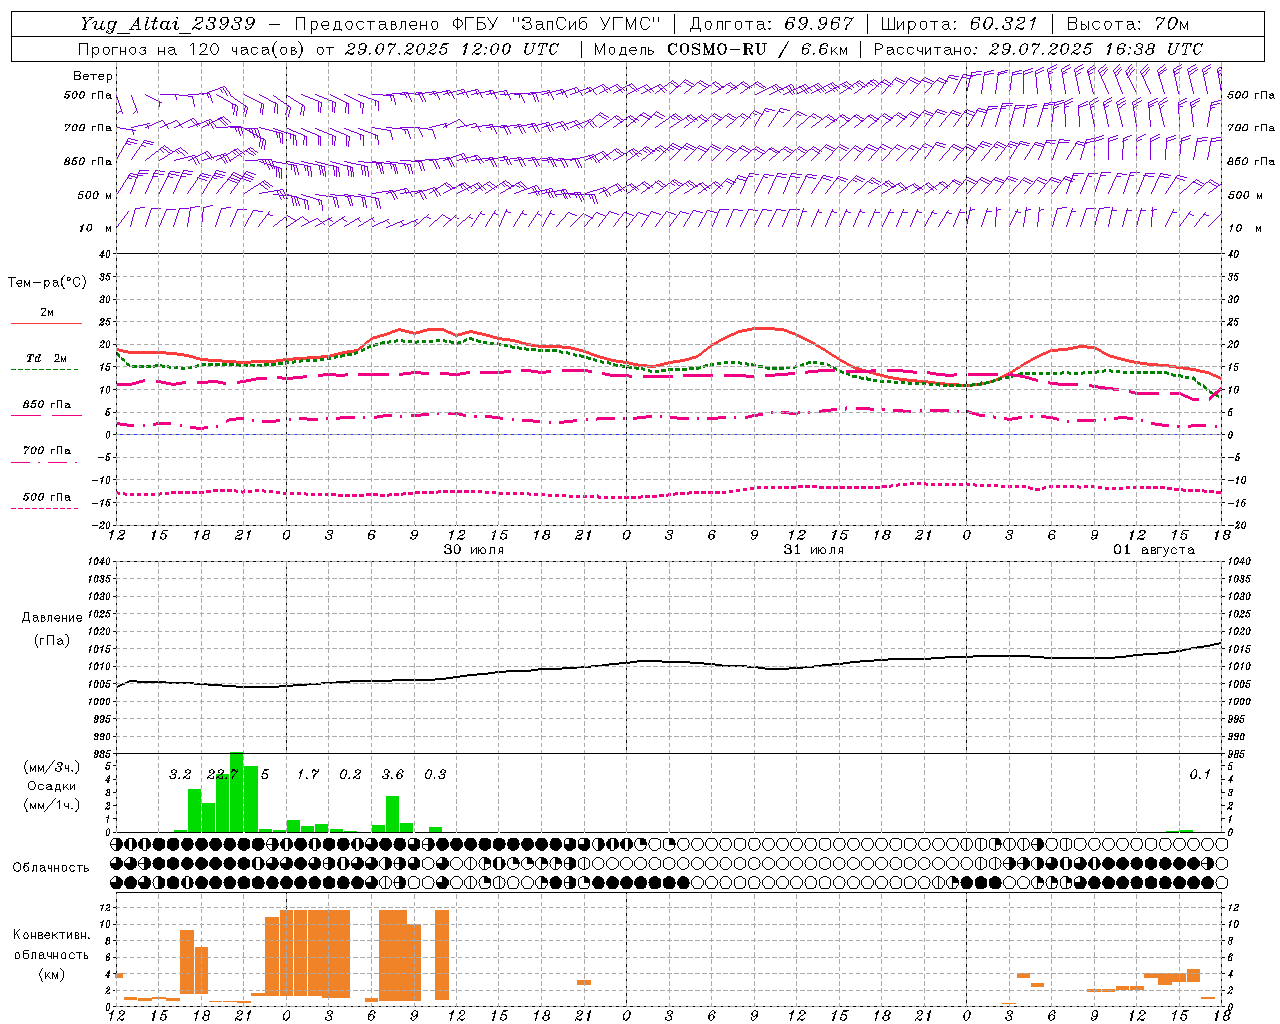This screenshot has height=1024, width=1280.
Task: Click the Тем-ра(°C) temperature panel label
Action: (x=47, y=283)
